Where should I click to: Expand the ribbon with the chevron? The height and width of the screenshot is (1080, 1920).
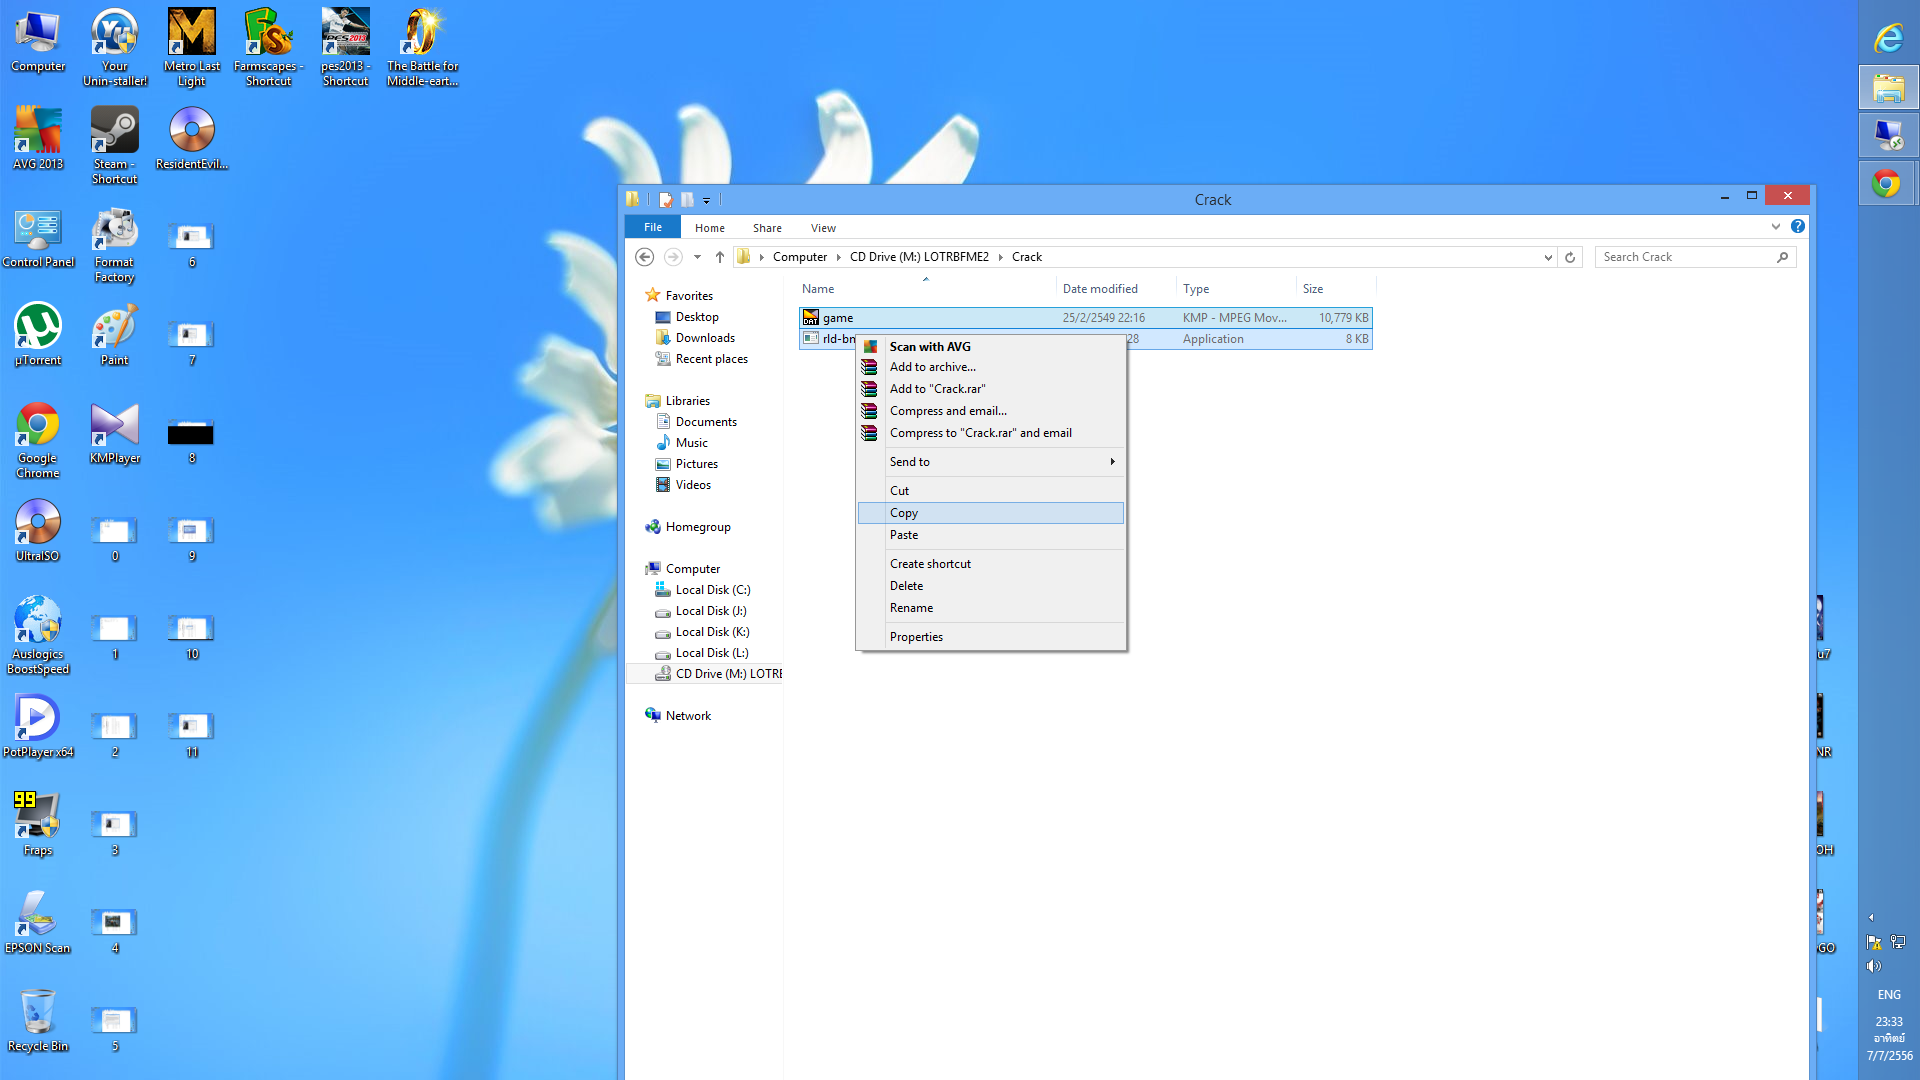click(1776, 227)
